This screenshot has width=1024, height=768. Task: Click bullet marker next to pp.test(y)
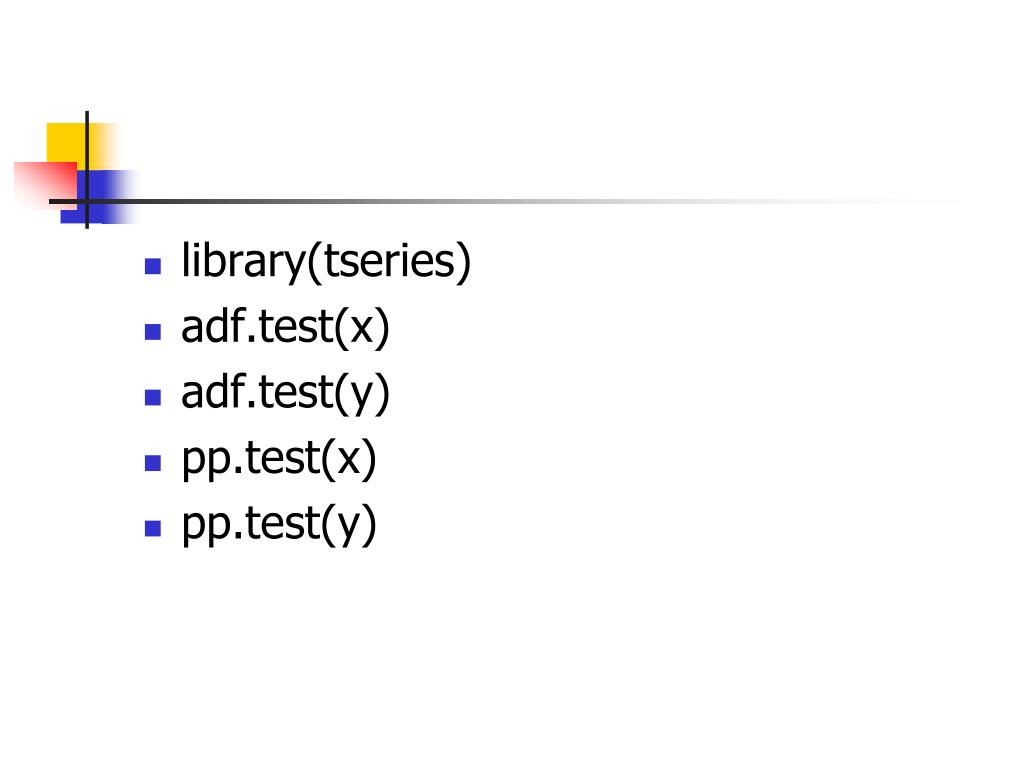tap(153, 528)
